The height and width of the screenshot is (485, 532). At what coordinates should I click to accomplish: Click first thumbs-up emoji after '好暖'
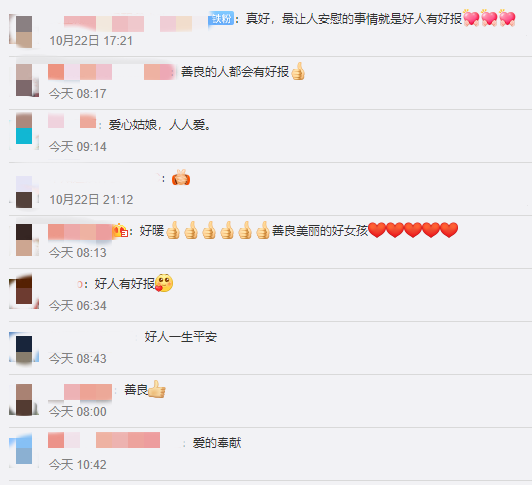173,230
